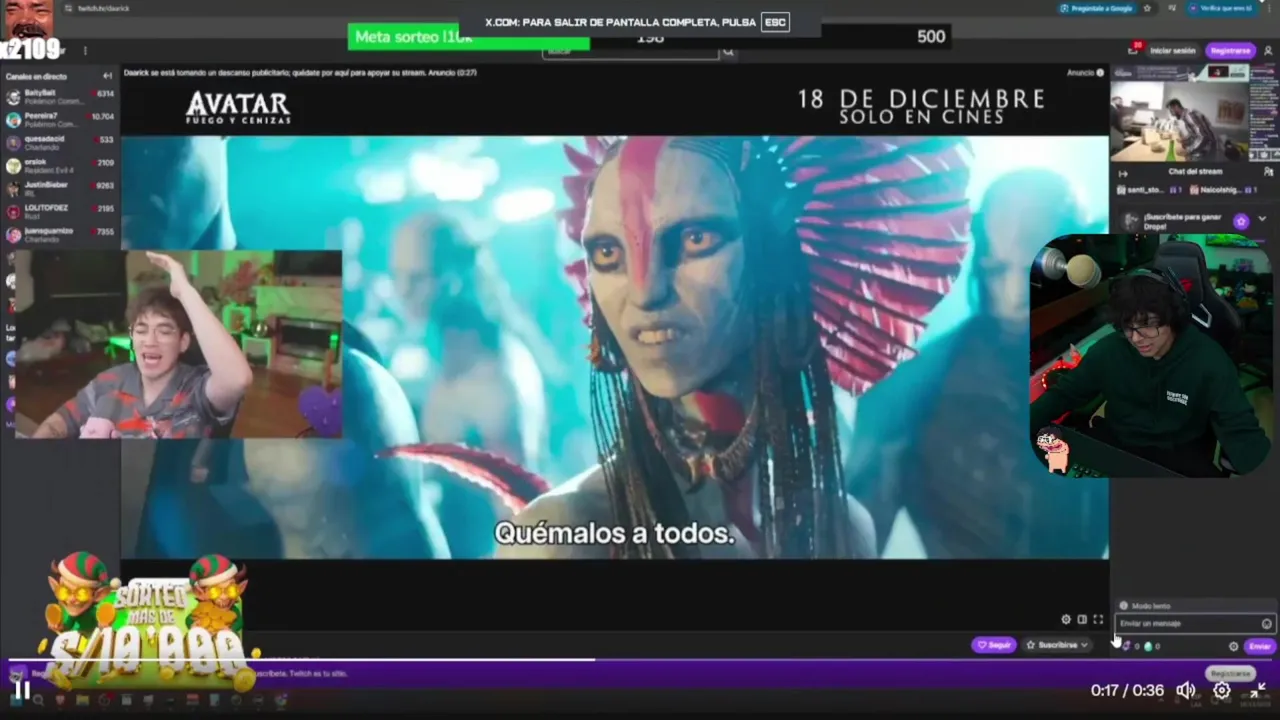Open chat settings gear beside Enviar
1280x720 pixels.
(1233, 646)
